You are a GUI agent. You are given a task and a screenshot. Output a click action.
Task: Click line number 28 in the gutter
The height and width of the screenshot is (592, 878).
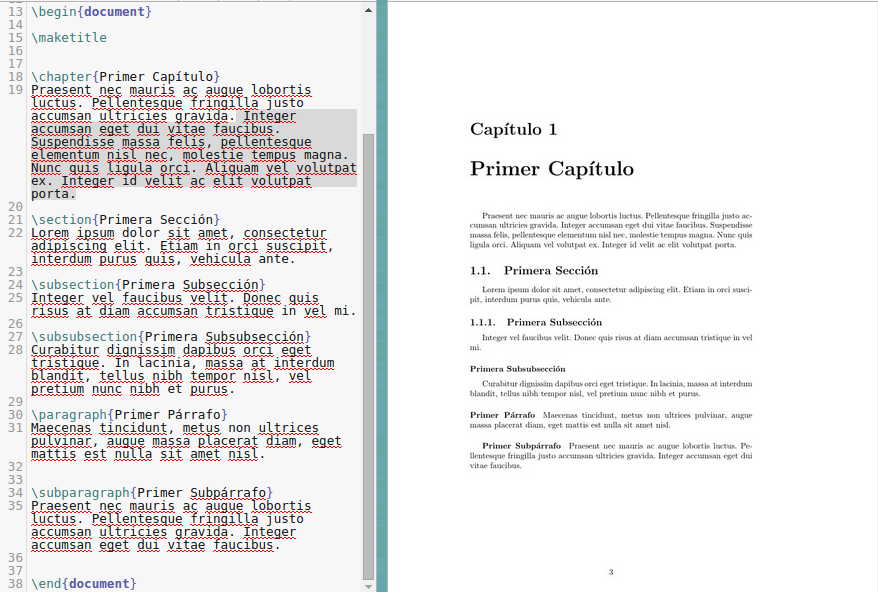[x=16, y=349]
